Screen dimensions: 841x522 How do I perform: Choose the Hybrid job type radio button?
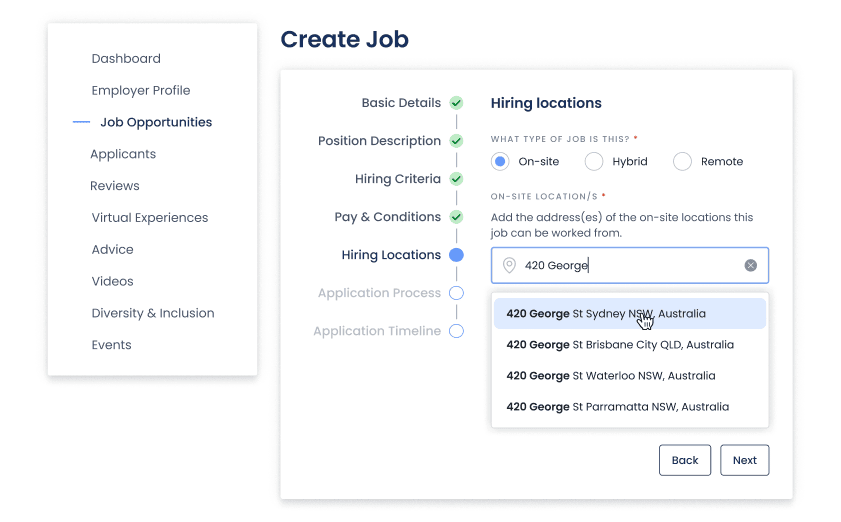click(x=594, y=162)
